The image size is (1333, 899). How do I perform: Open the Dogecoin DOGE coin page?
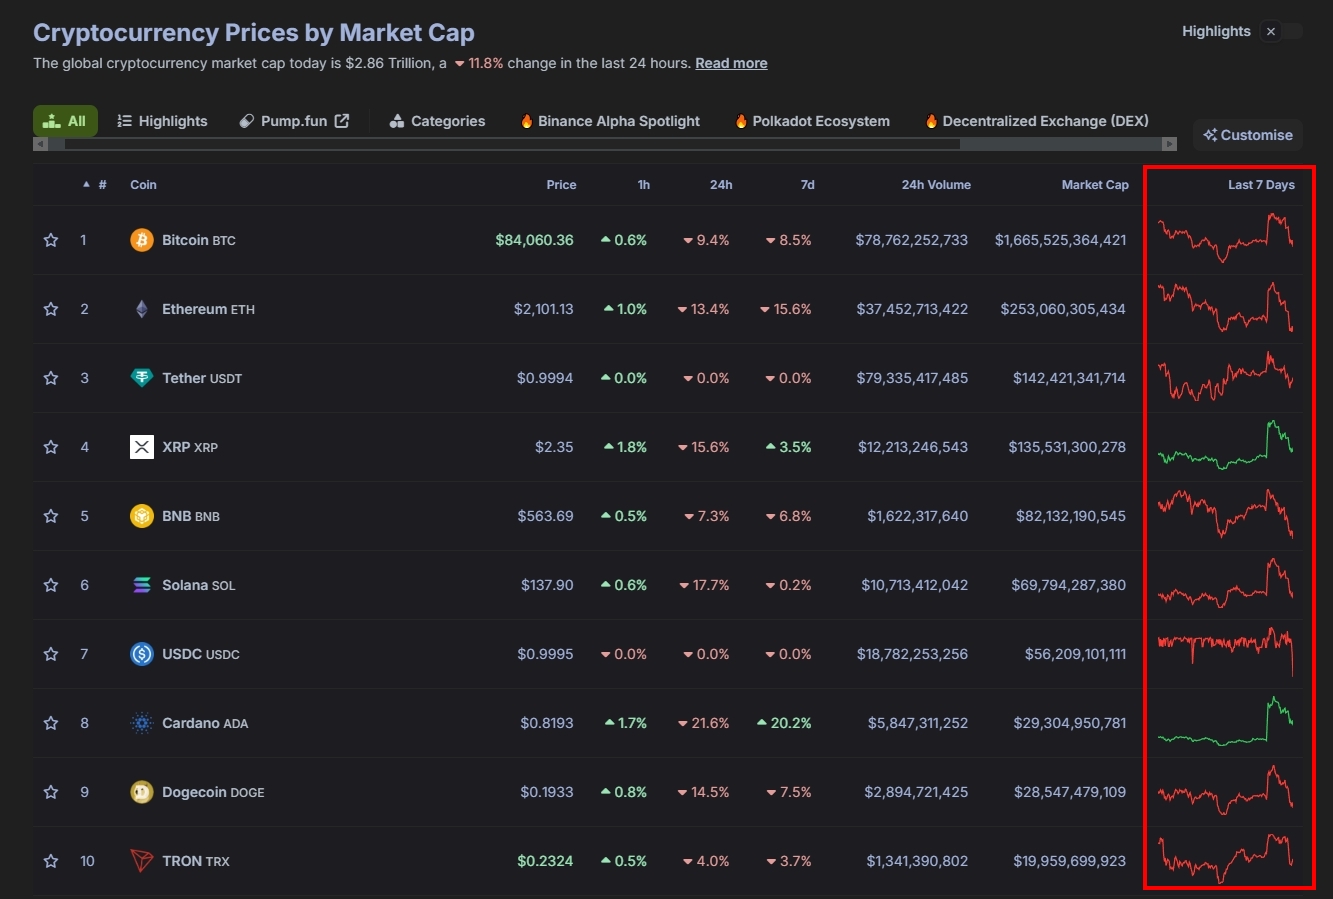pyautogui.click(x=213, y=792)
